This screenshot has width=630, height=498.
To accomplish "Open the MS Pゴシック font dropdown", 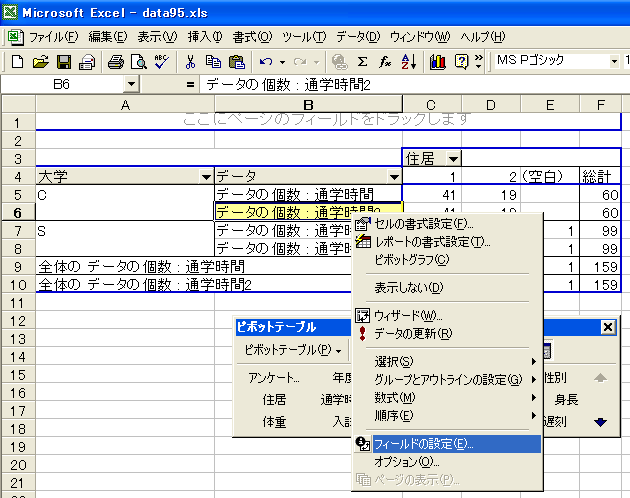I will click(614, 61).
